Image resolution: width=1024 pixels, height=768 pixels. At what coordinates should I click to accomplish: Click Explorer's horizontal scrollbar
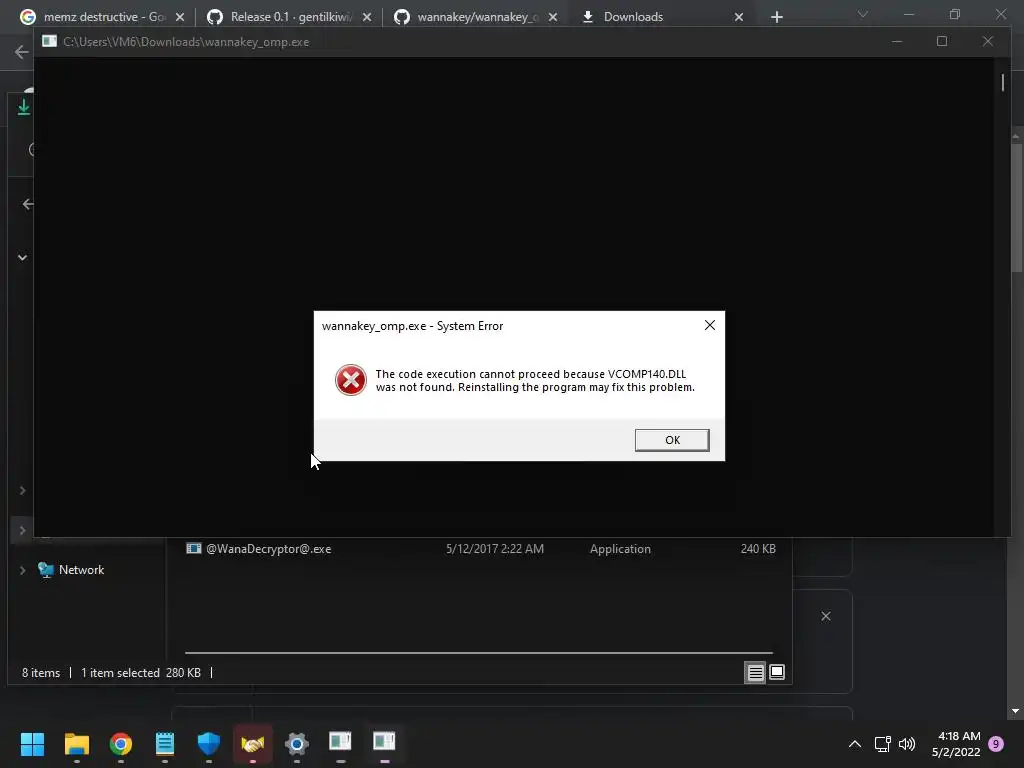479,652
